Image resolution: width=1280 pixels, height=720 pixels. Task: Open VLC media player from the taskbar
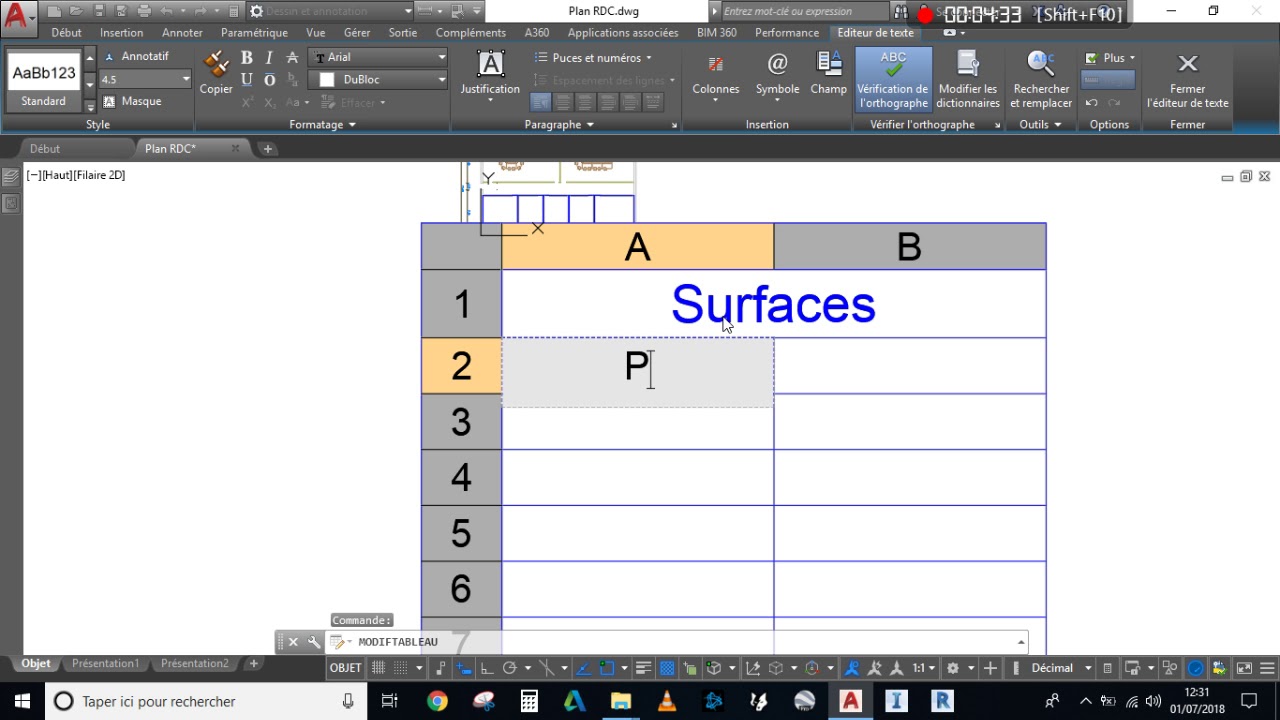pos(667,701)
